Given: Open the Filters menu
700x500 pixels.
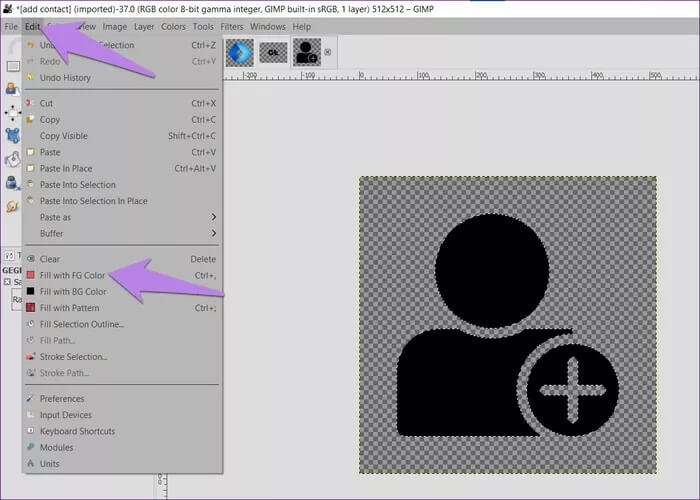Looking at the screenshot, I should click(232, 27).
